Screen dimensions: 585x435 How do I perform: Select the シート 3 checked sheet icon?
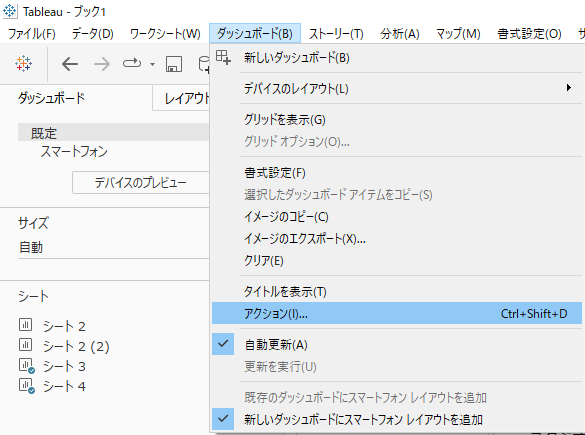coord(27,366)
